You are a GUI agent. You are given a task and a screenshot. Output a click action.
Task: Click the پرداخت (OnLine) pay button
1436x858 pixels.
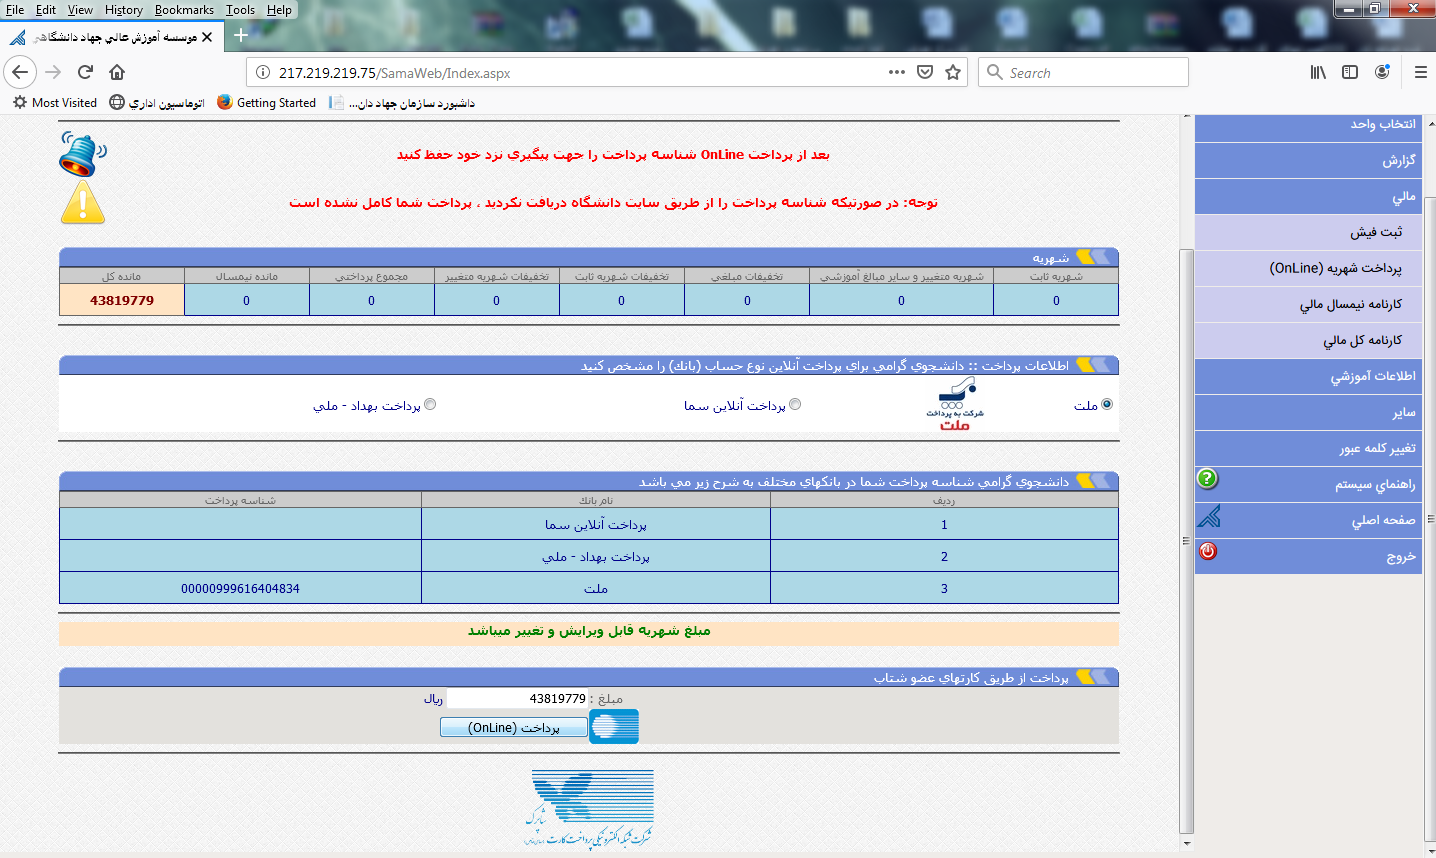click(514, 728)
